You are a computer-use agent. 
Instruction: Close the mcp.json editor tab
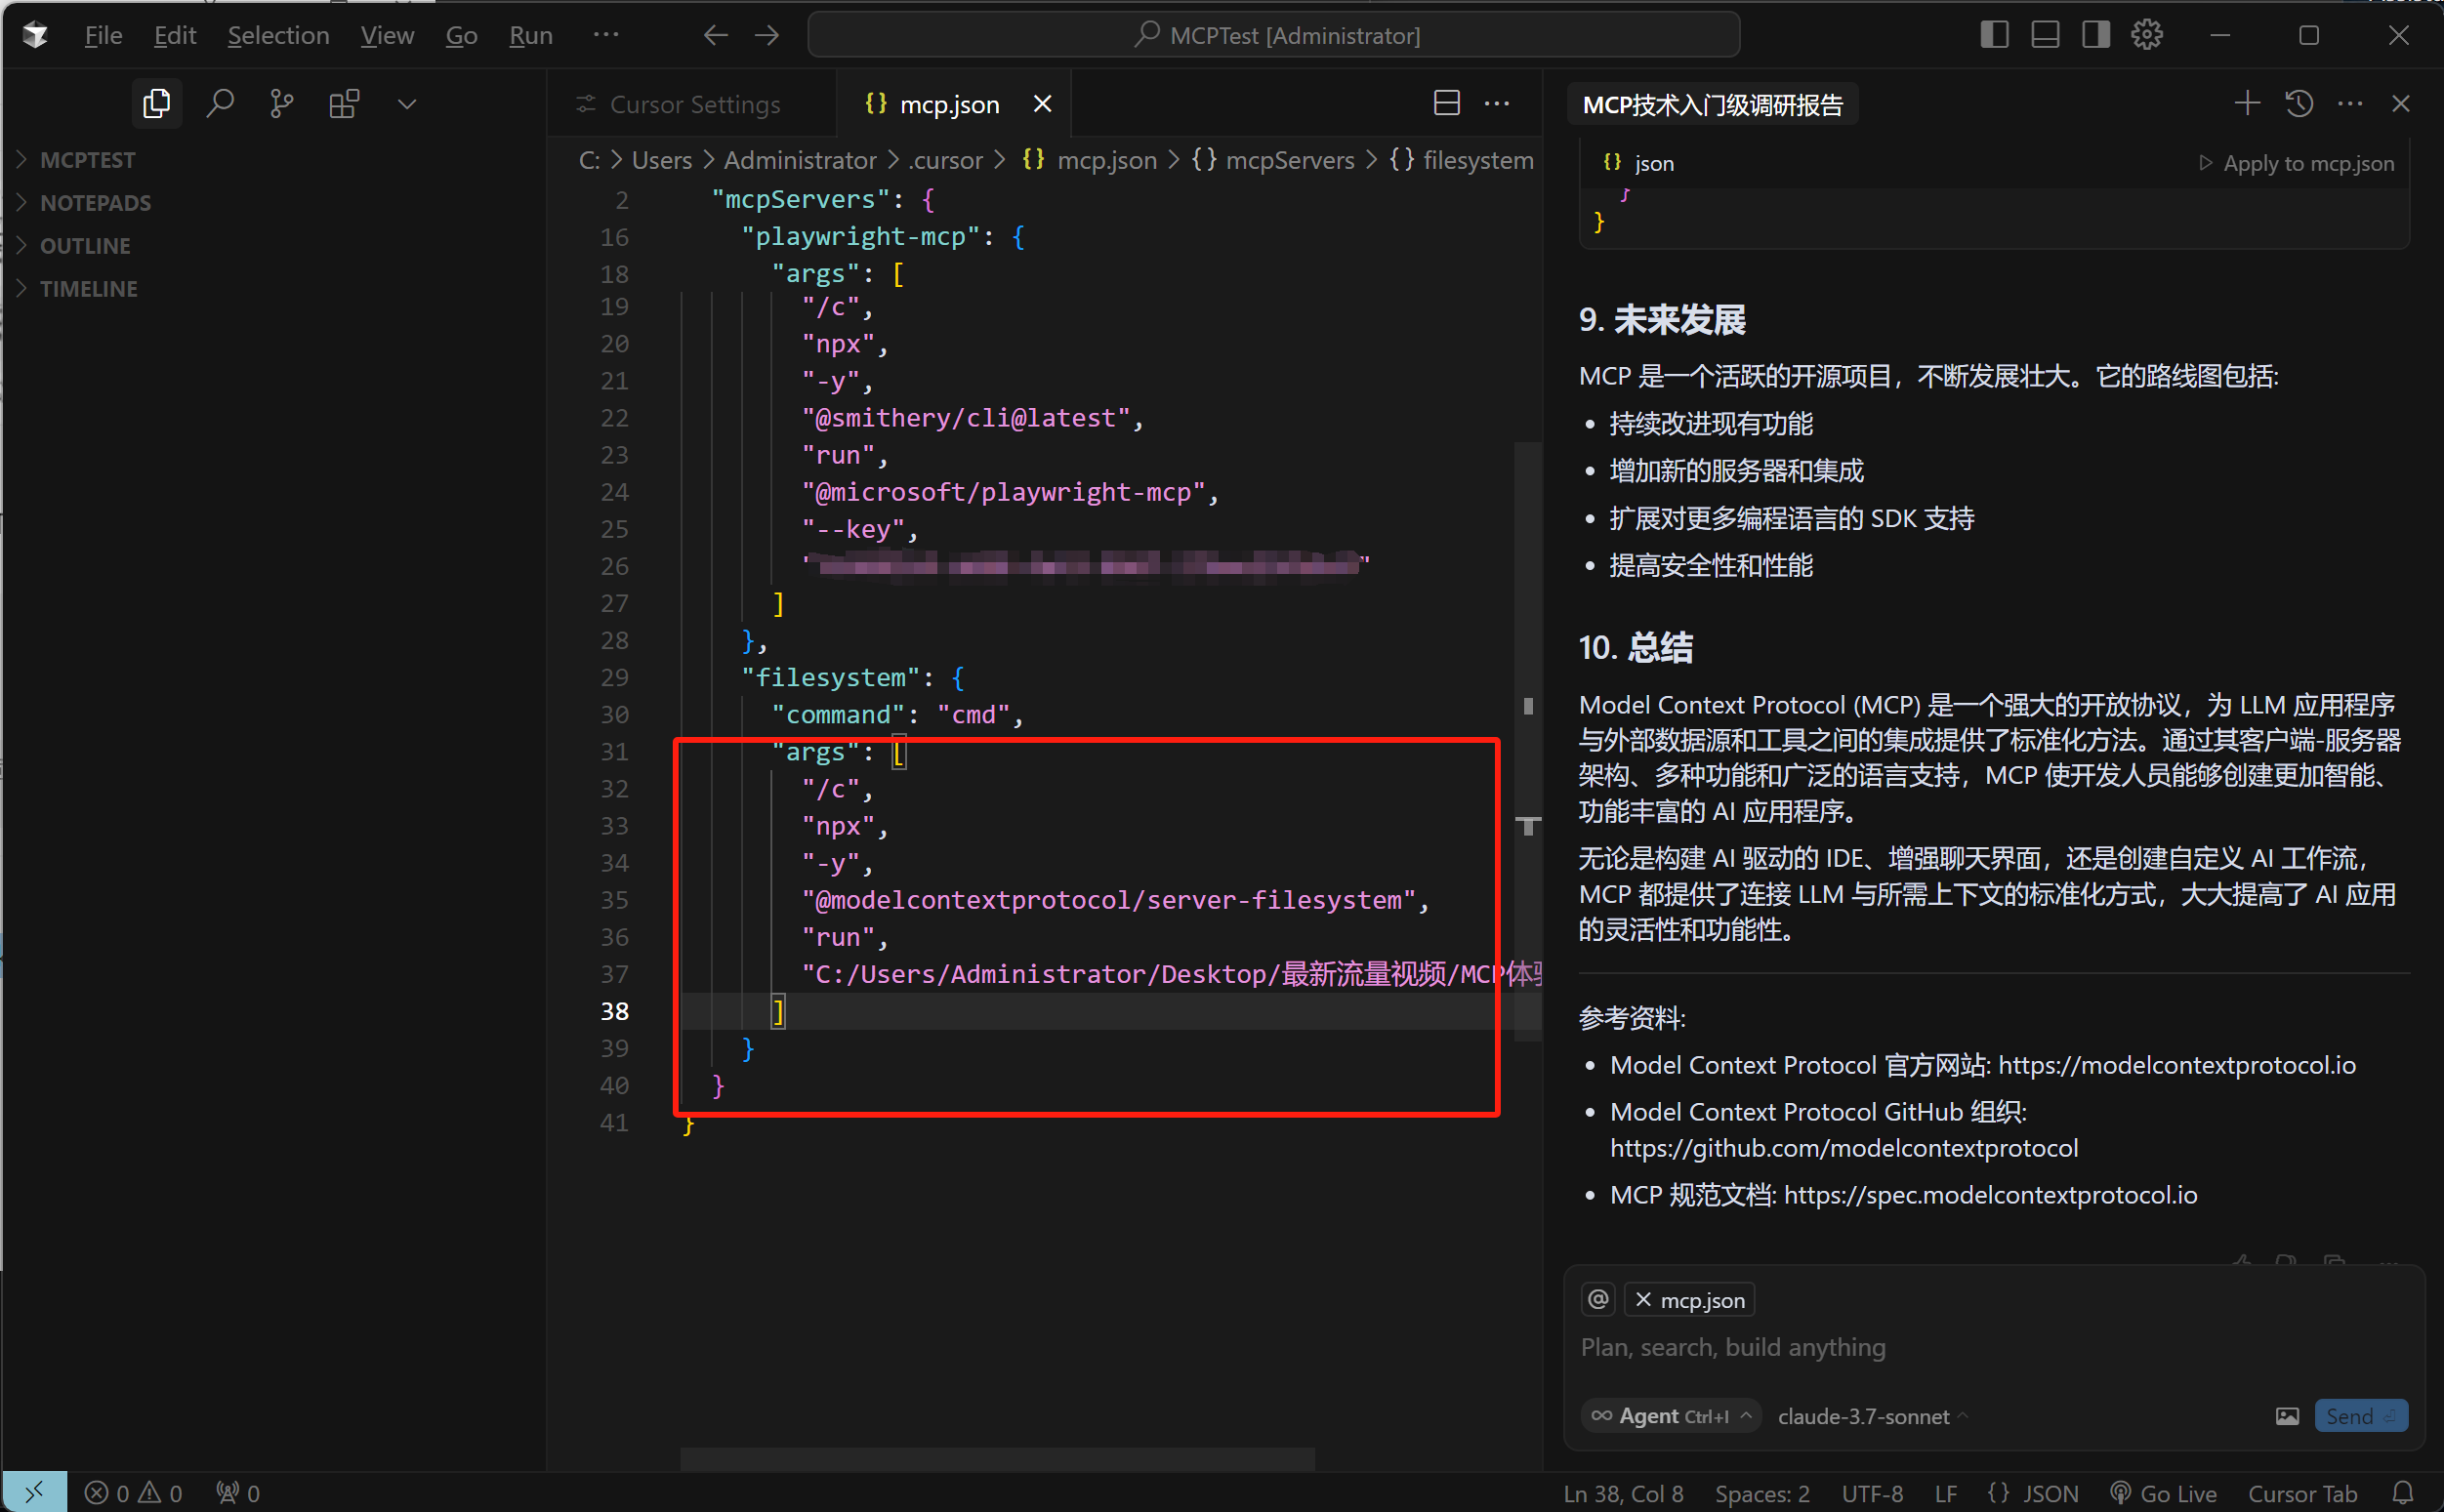pyautogui.click(x=1042, y=104)
